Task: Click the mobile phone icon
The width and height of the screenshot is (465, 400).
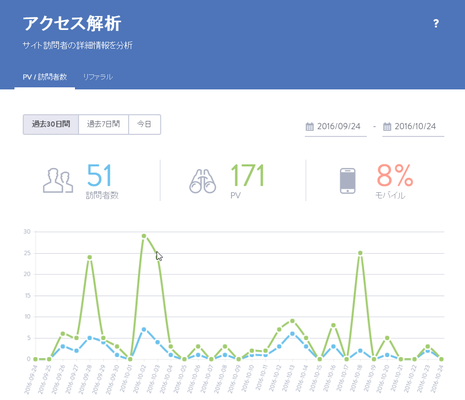Action: [x=348, y=181]
